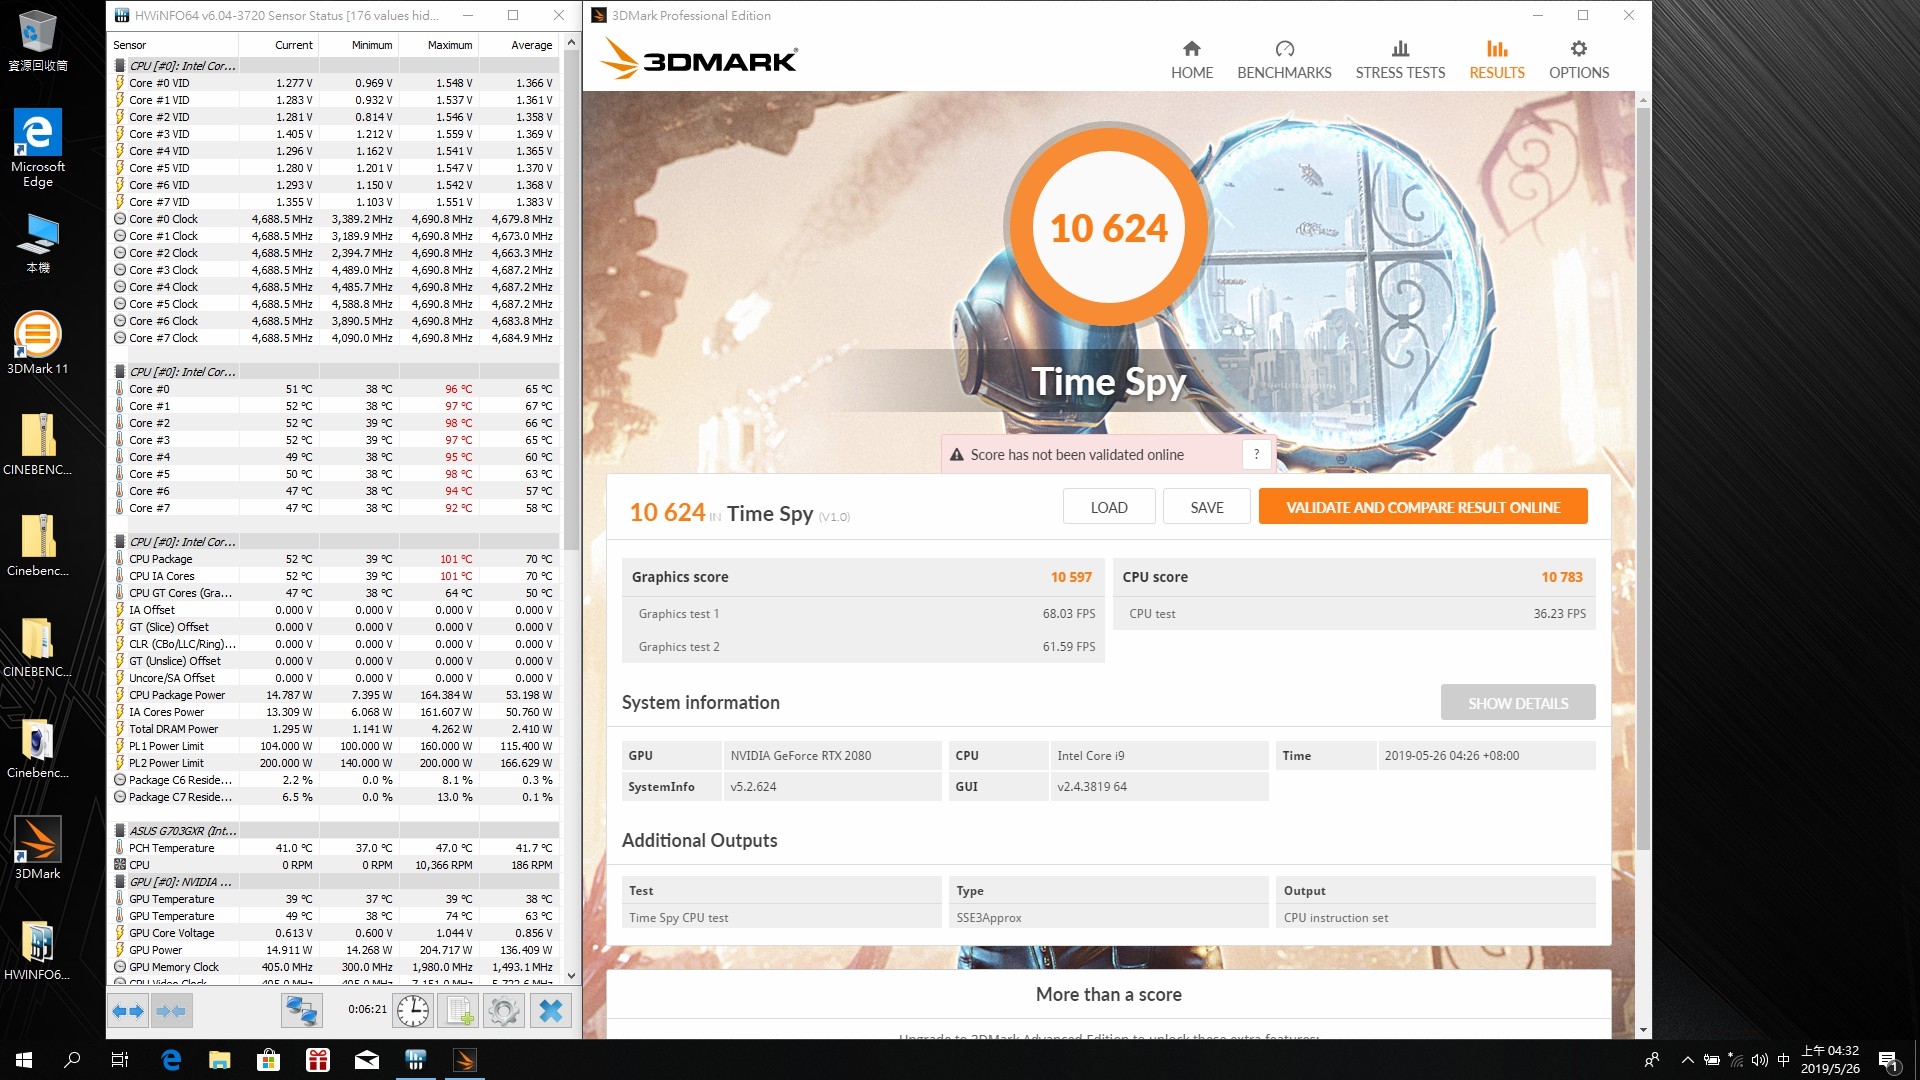Image resolution: width=1920 pixels, height=1080 pixels.
Task: Click the collapse arrows icon in HWiNFO
Action: 171,1011
